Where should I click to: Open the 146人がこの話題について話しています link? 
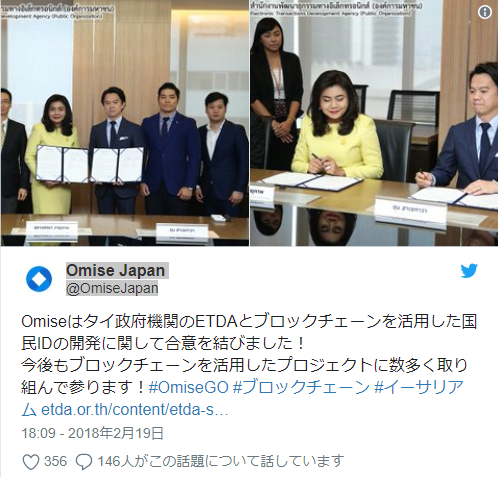coord(220,461)
